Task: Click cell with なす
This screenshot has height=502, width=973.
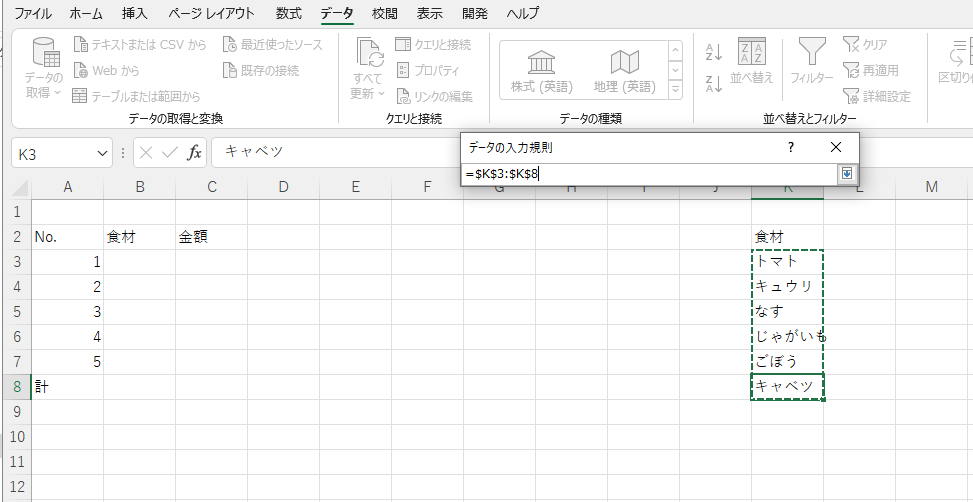Action: pos(787,311)
